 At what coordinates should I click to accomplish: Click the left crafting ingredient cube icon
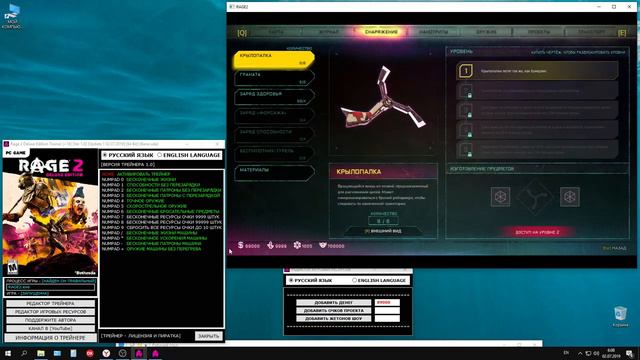500,197
